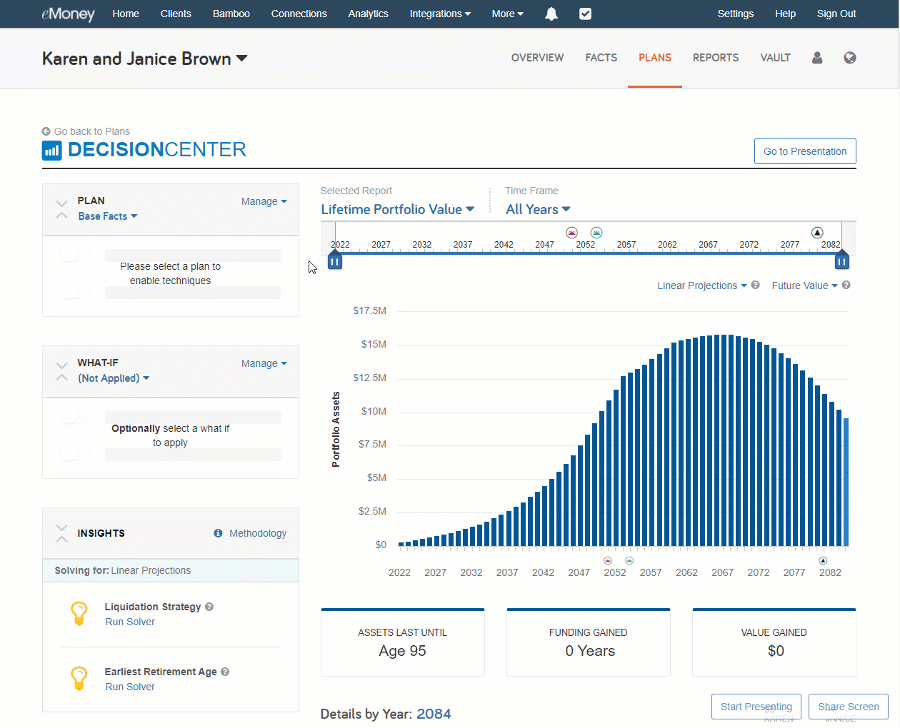
Task: Open the Methodology link
Action: (258, 533)
